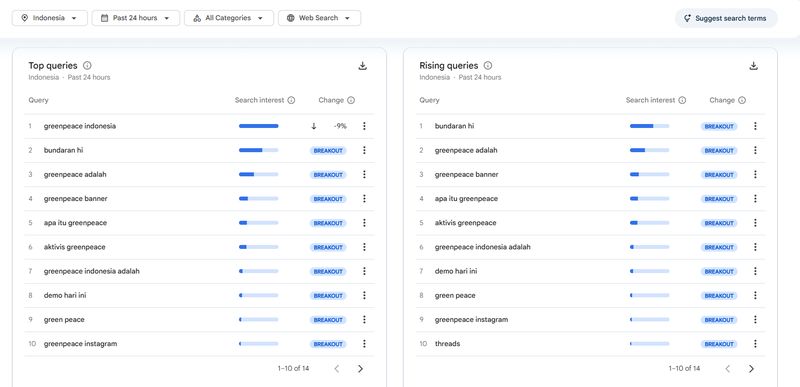800x387 pixels.
Task: Download the Top queries data
Action: 363,66
